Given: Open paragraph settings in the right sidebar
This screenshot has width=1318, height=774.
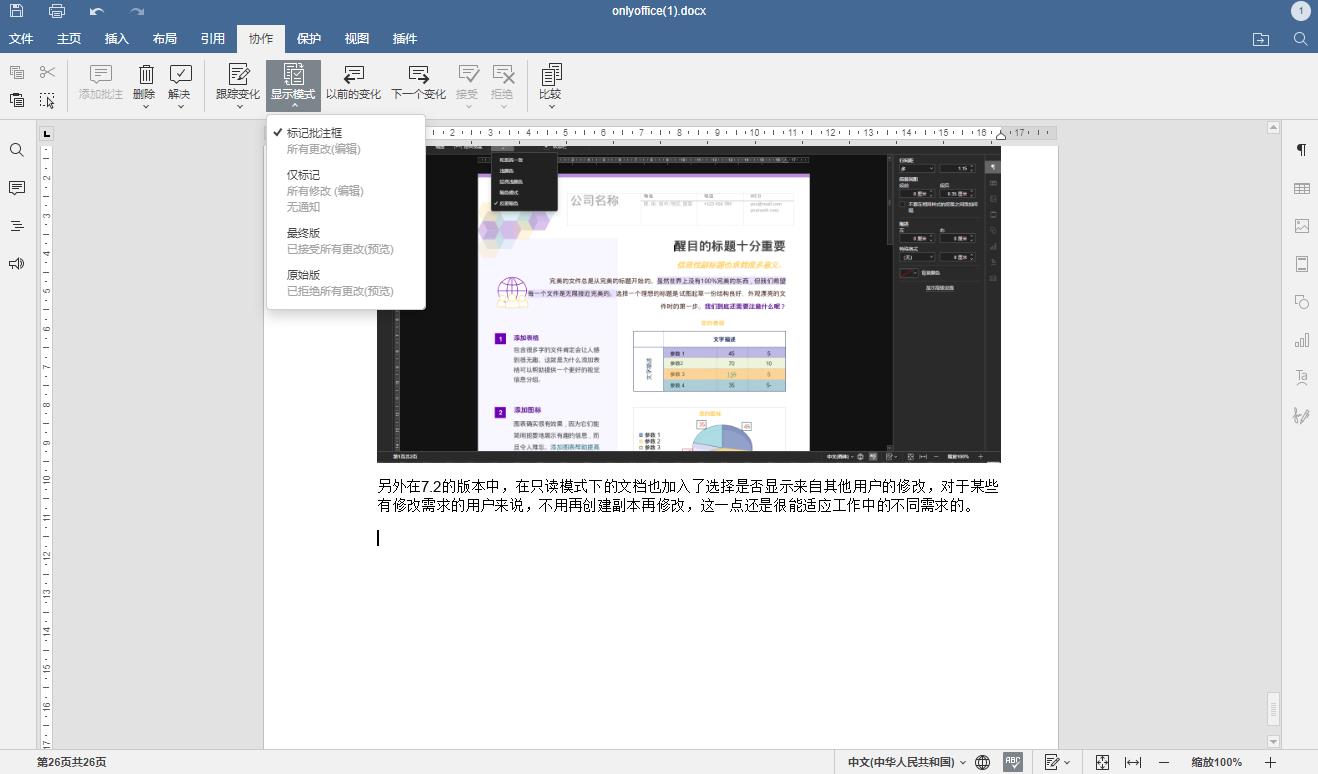Looking at the screenshot, I should click(1301, 148).
